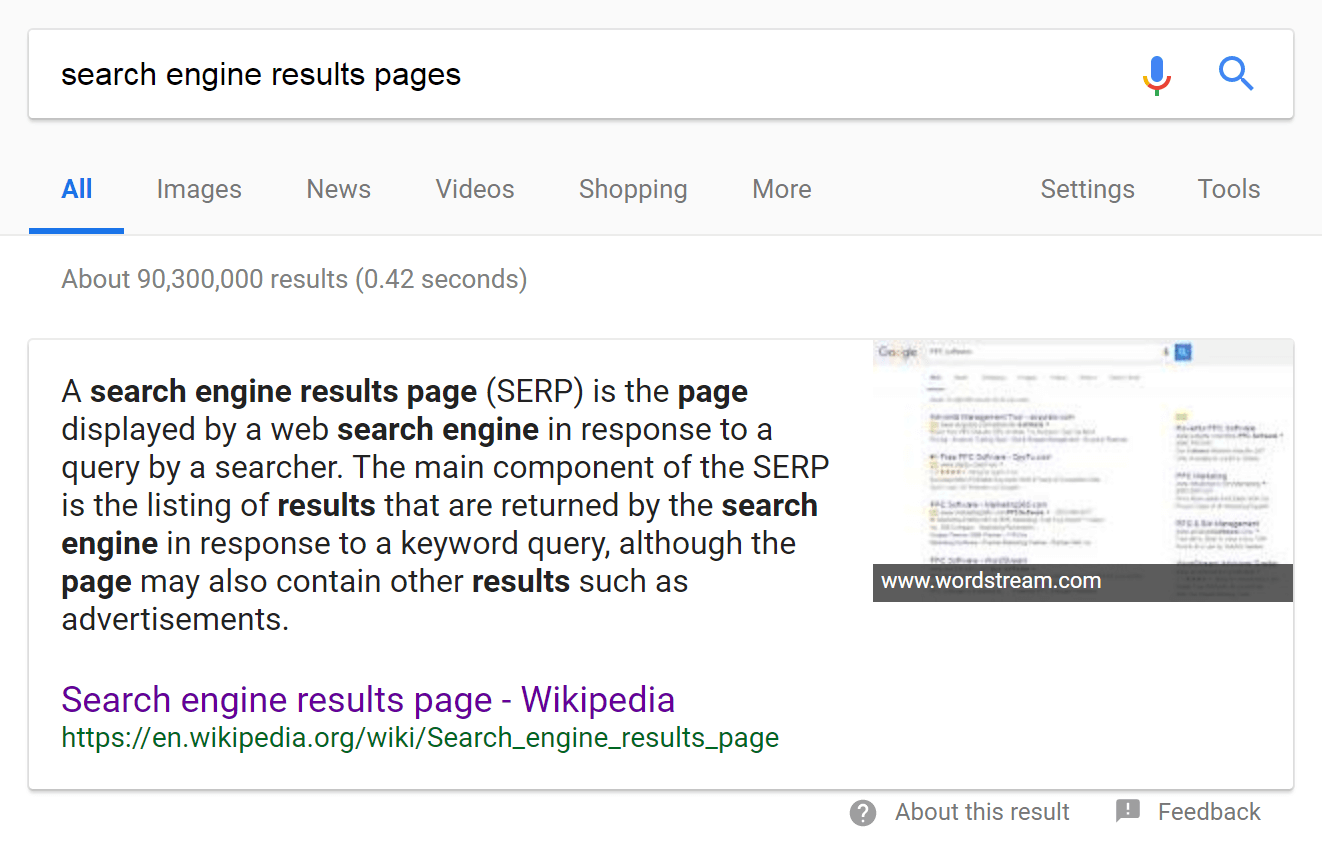
Task: Click the About this result text
Action: pyautogui.click(x=982, y=812)
